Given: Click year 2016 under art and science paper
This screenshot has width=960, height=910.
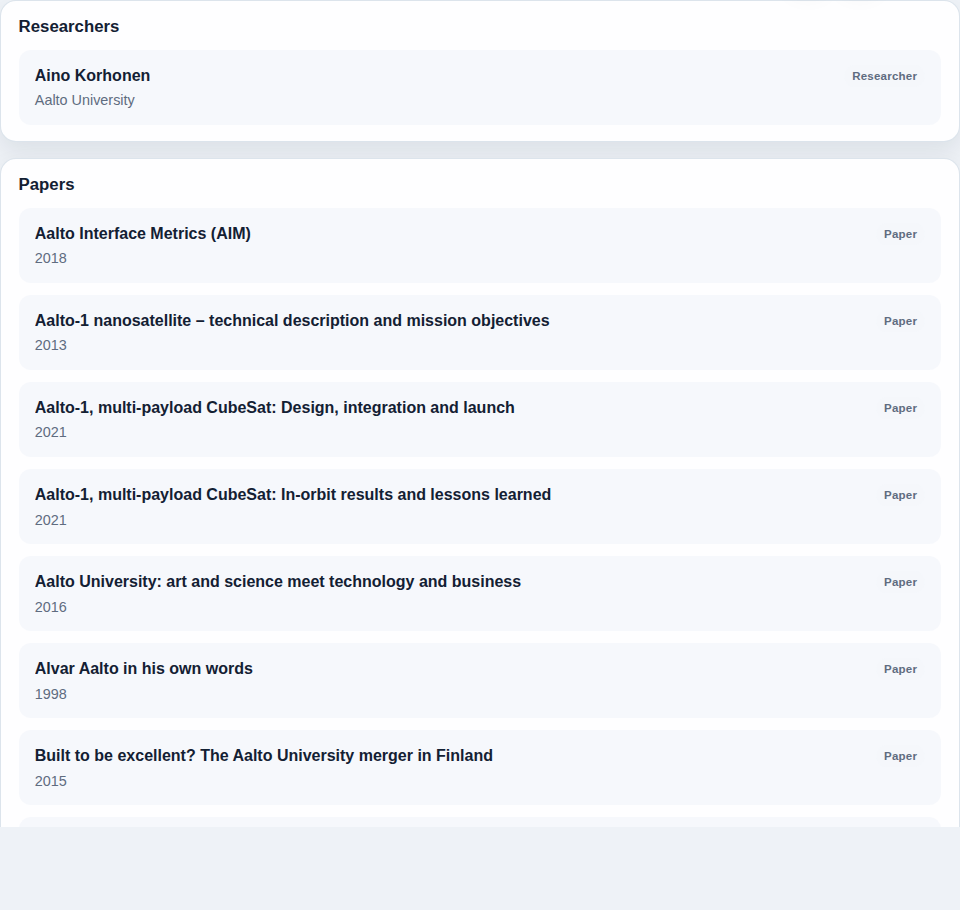Looking at the screenshot, I should coord(51,607).
